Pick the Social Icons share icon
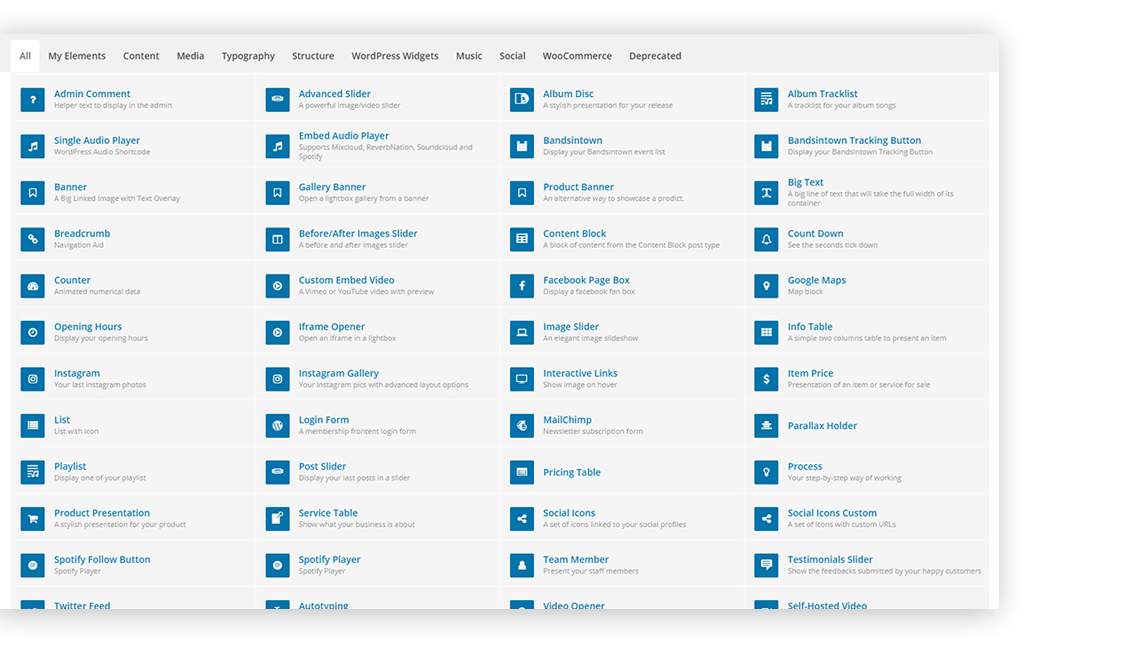This screenshot has width=1126, height=648. pyautogui.click(x=521, y=519)
